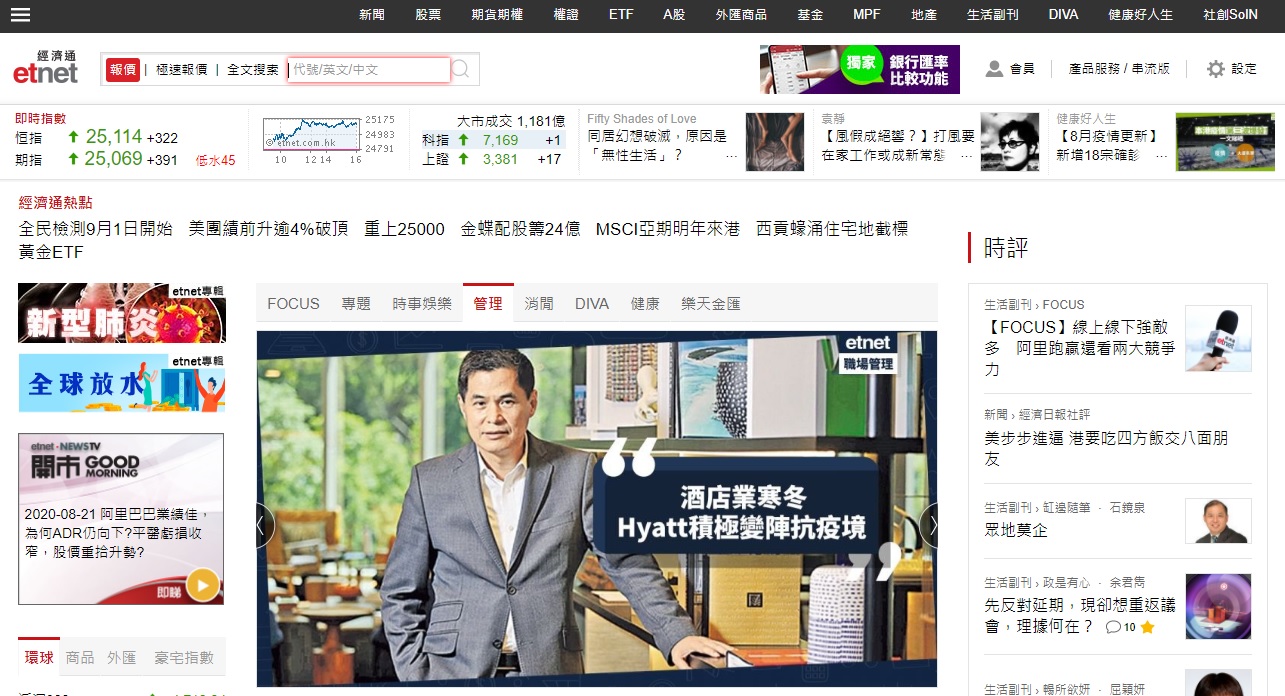
Task: Open the 全球放水 special banner
Action: point(122,382)
